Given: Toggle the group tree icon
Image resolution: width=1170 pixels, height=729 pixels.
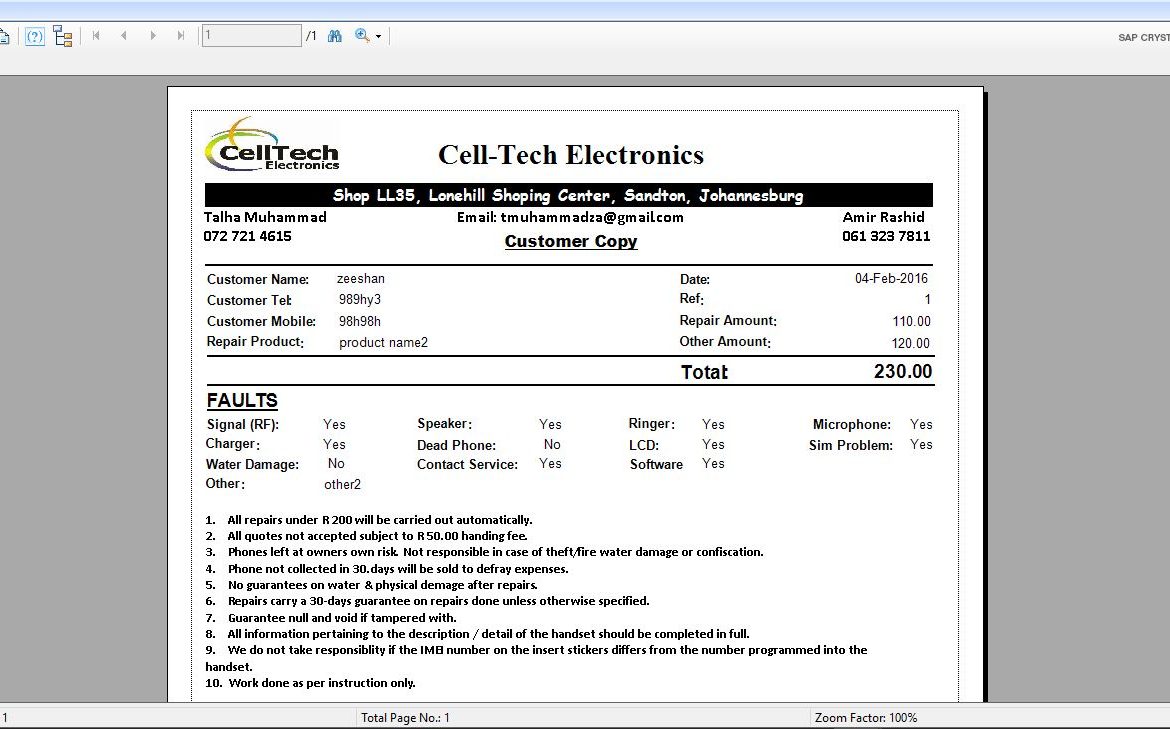Looking at the screenshot, I should pyautogui.click(x=63, y=37).
